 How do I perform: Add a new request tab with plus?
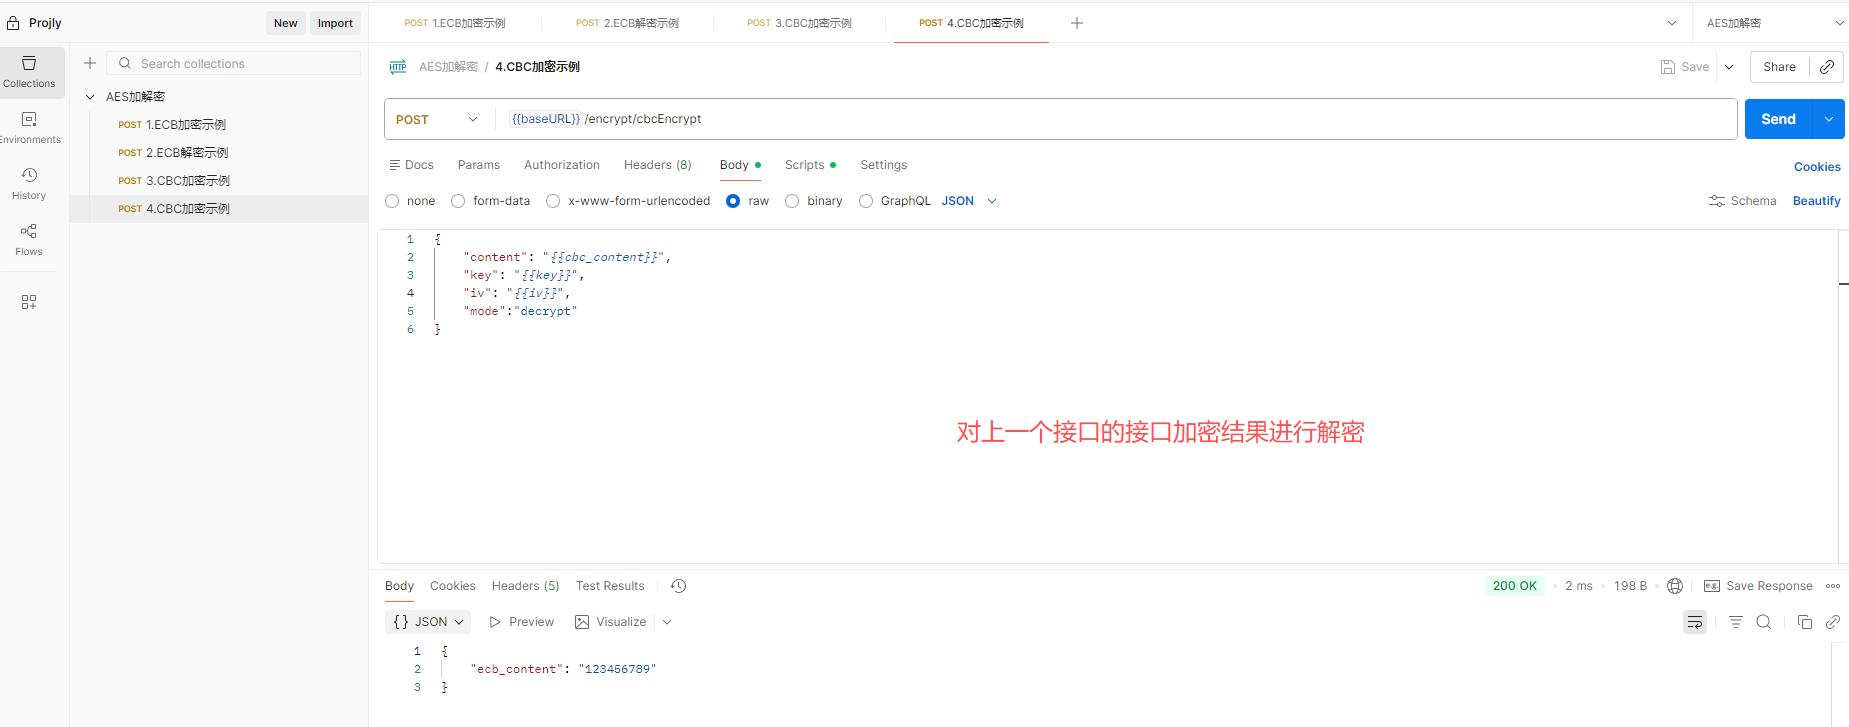(x=1077, y=23)
